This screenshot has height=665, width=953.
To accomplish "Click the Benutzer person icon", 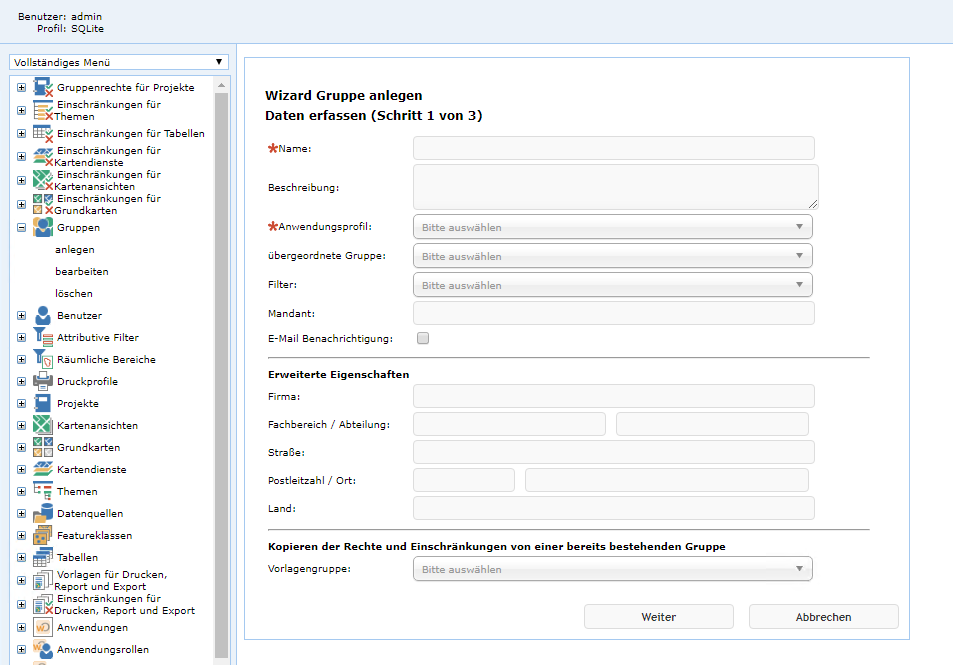I will click(x=43, y=316).
